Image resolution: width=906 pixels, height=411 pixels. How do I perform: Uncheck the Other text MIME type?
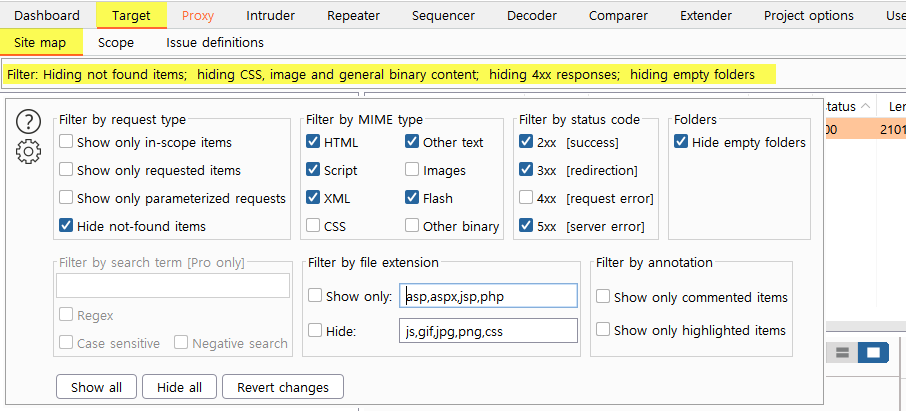pyautogui.click(x=412, y=142)
